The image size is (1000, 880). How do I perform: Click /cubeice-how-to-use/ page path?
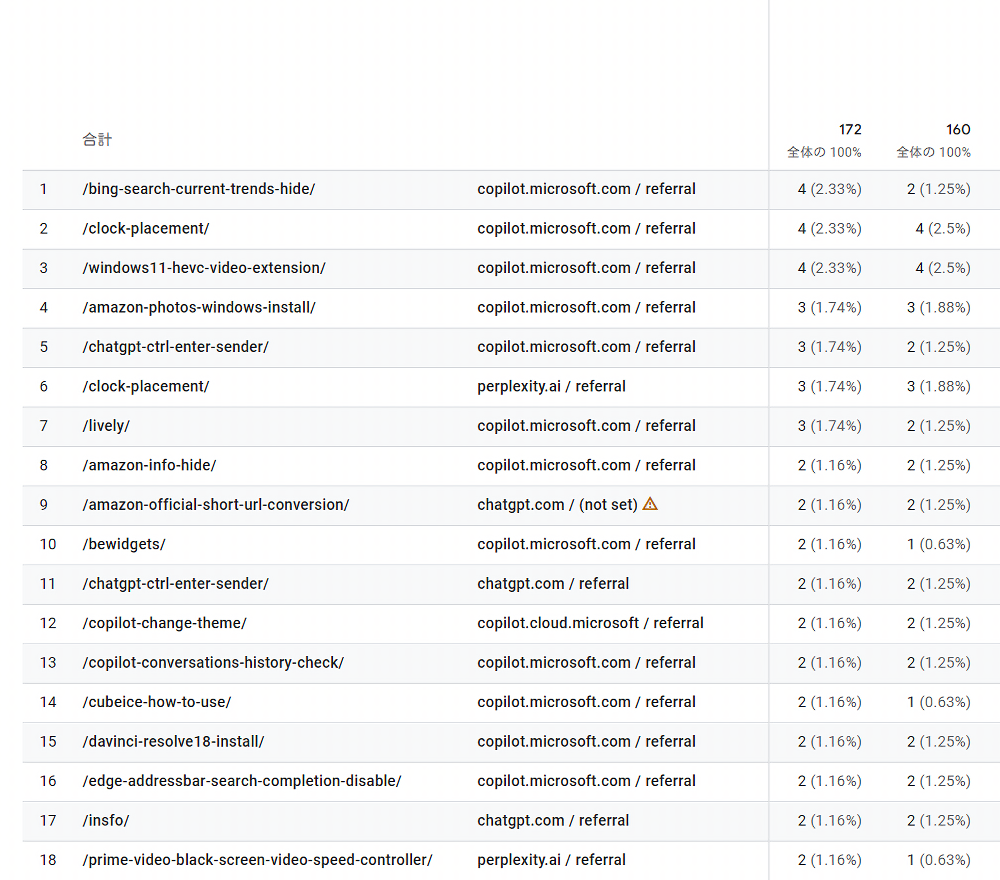[x=157, y=702]
